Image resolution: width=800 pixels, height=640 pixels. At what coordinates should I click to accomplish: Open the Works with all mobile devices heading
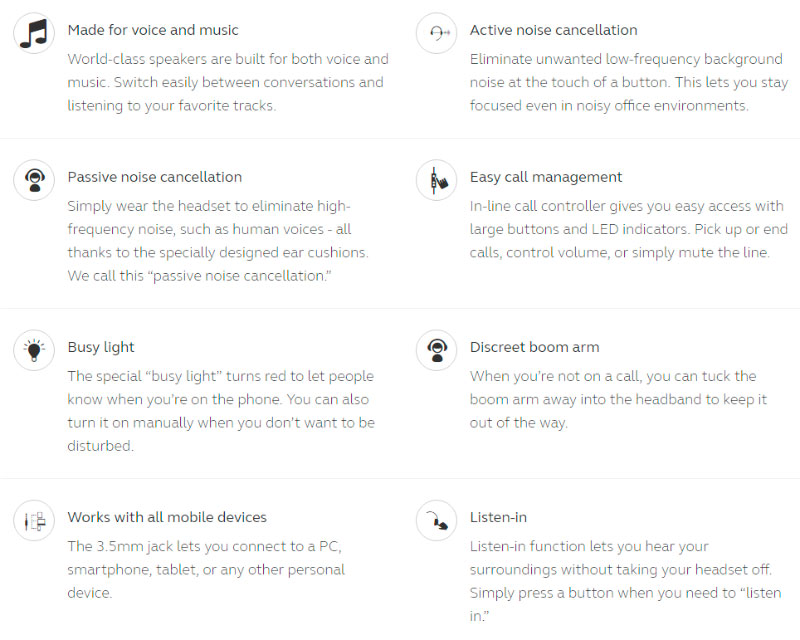point(167,517)
